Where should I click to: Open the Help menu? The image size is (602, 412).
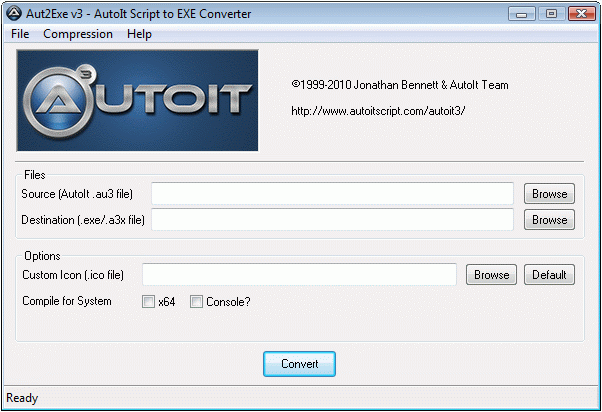tap(139, 34)
